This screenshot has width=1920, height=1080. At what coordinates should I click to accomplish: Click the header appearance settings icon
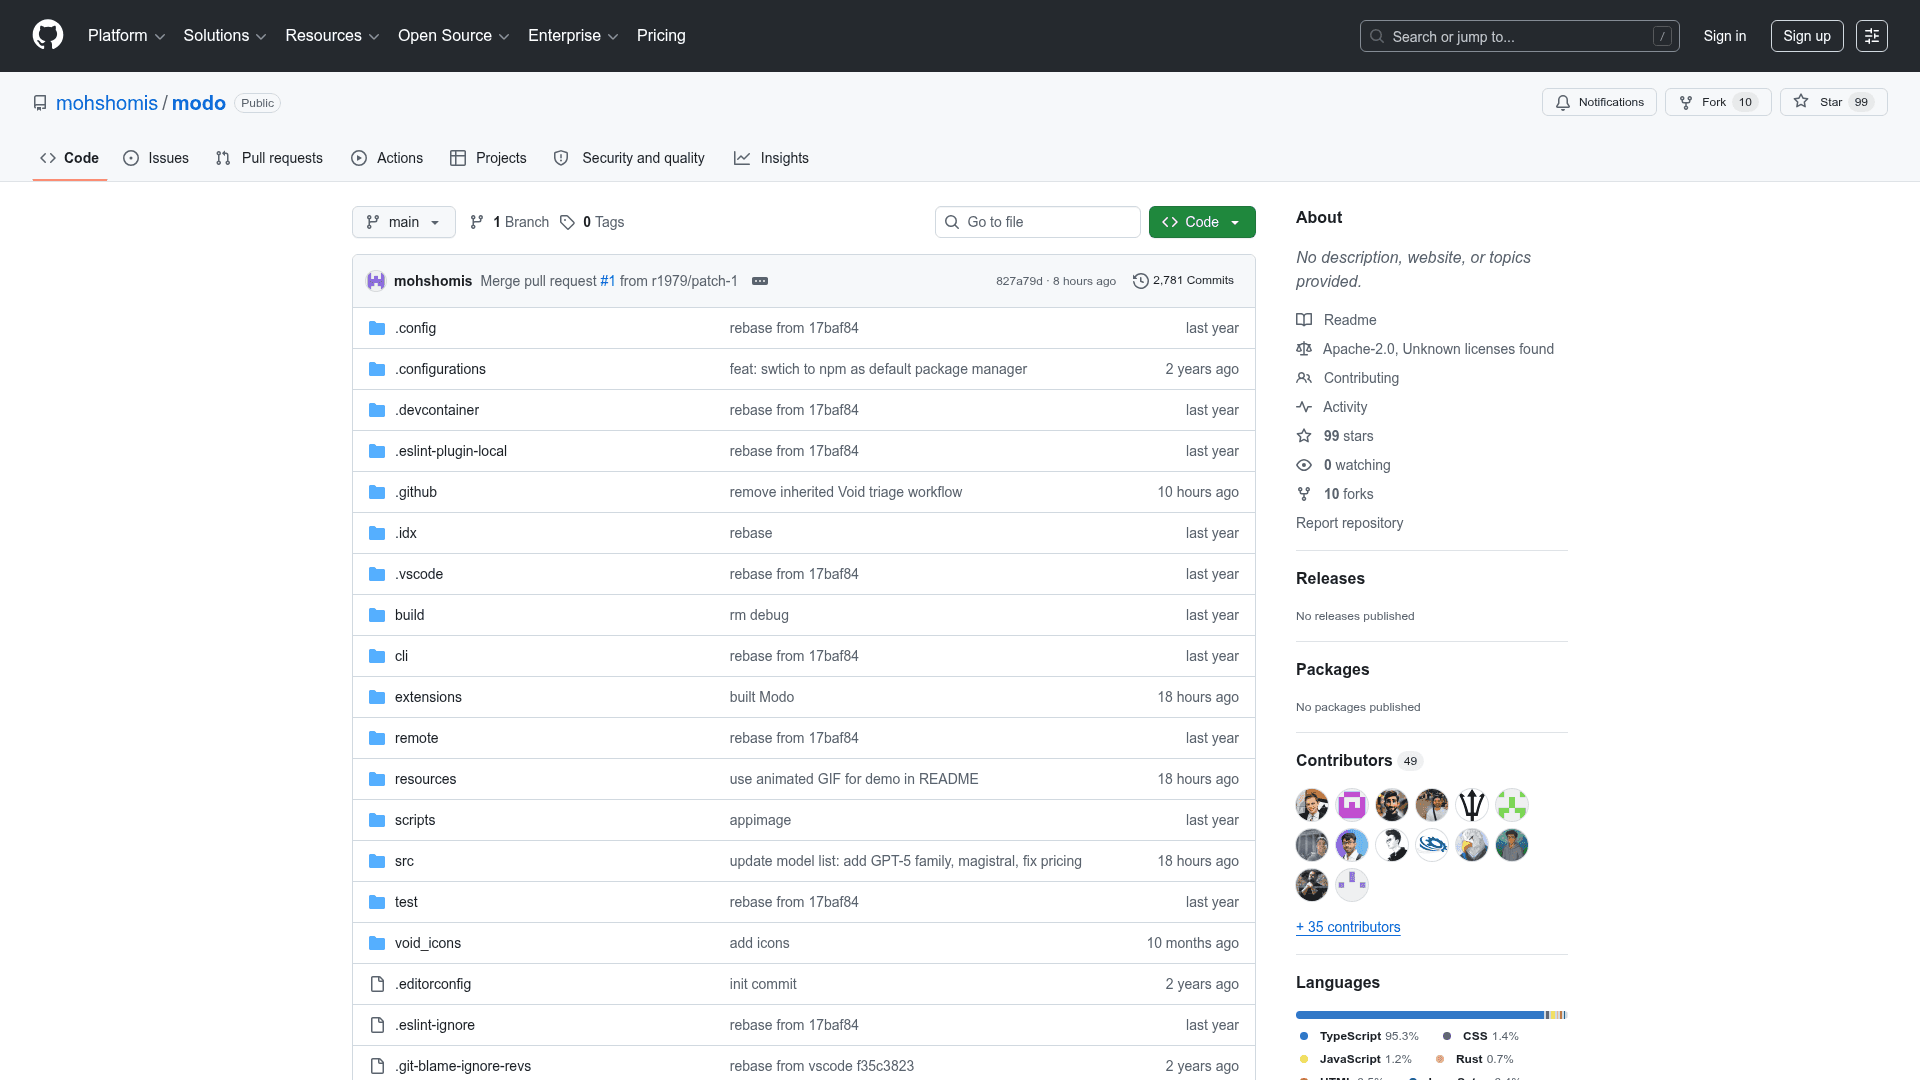click(1871, 36)
